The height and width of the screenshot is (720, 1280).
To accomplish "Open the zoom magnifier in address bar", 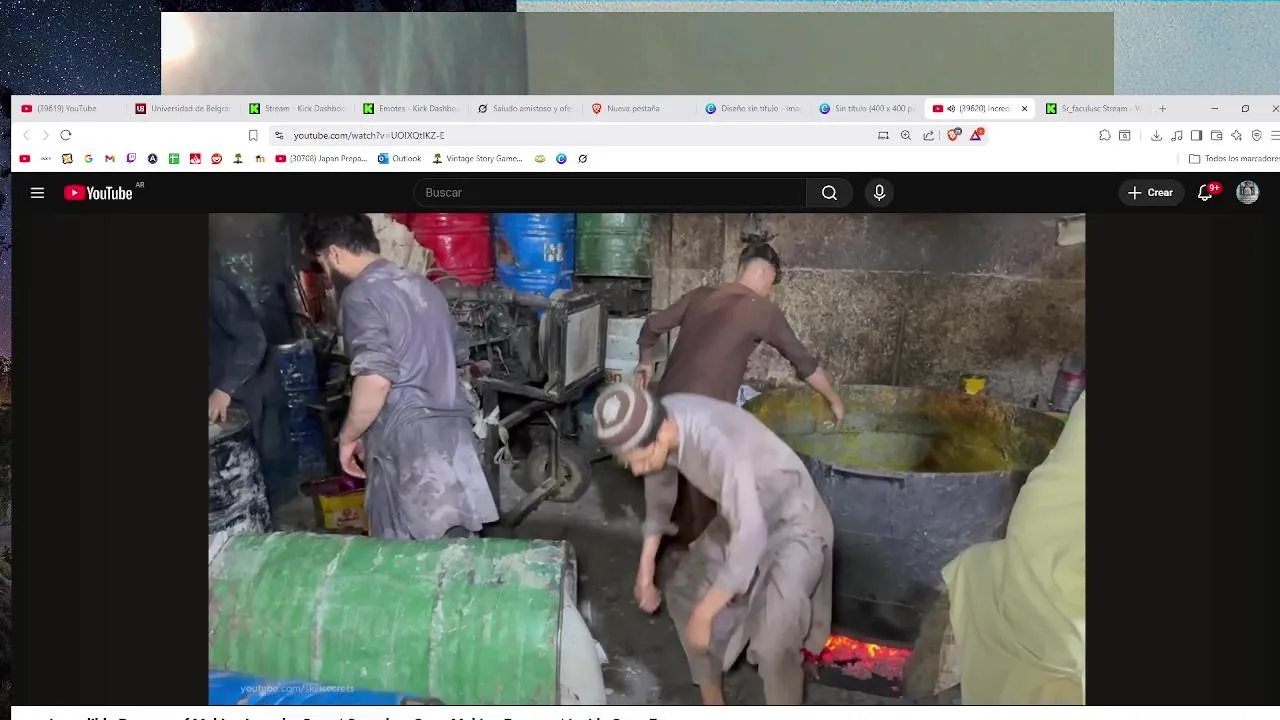I will (906, 135).
